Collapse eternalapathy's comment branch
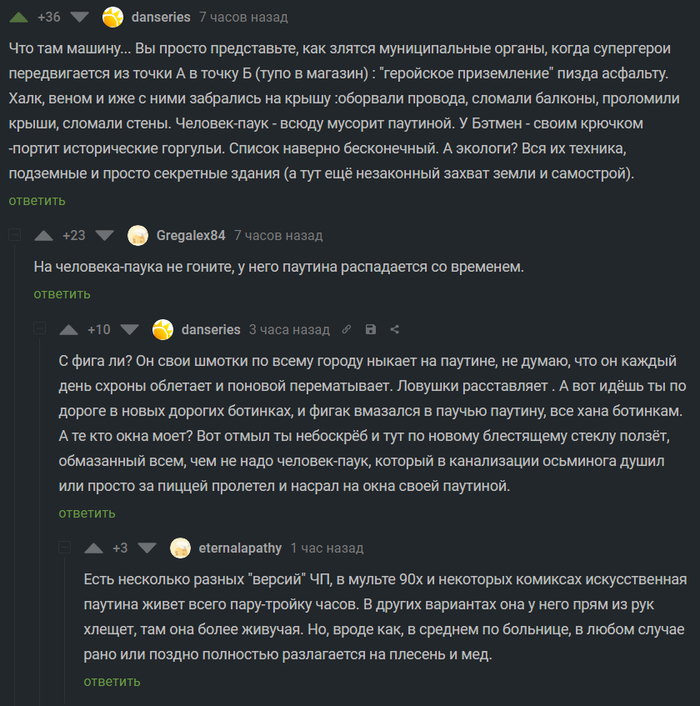 (x=64, y=548)
